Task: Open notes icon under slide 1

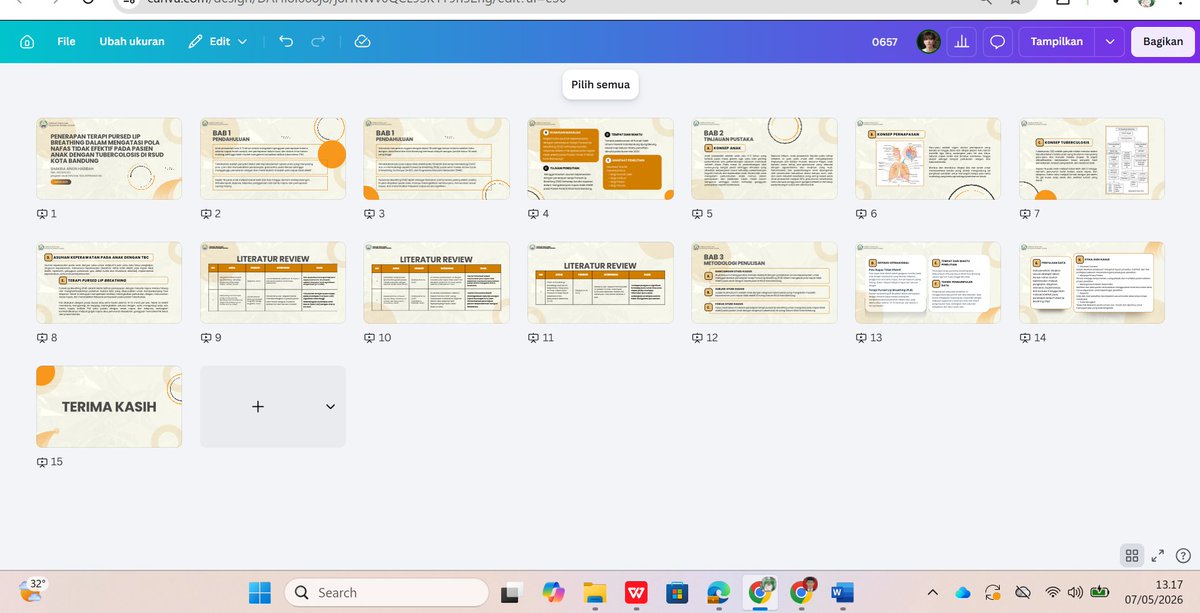Action: [x=42, y=214]
